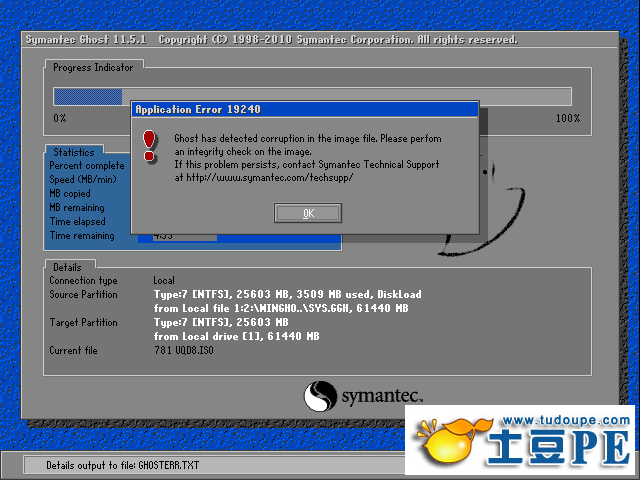Screen dimensions: 640x480
Task: Click target partition Type:7 NTFS 25603 MB line
Action: tap(221, 322)
